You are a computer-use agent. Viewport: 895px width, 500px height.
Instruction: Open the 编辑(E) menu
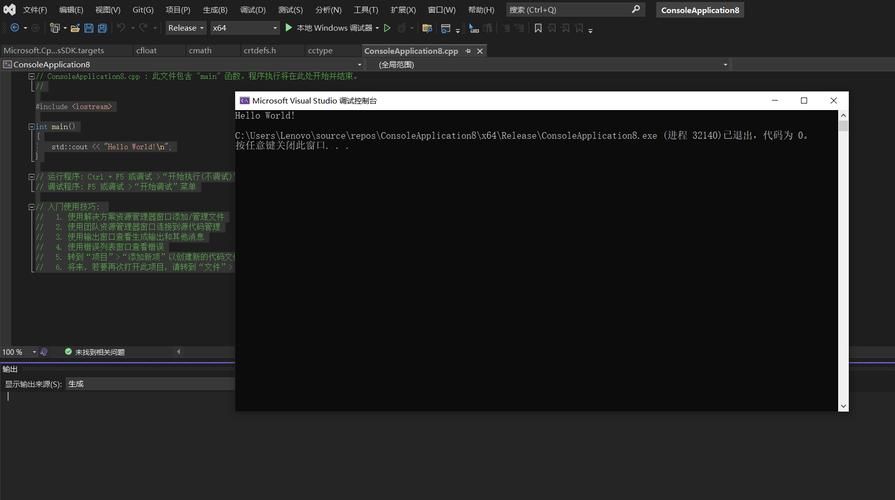(71, 10)
